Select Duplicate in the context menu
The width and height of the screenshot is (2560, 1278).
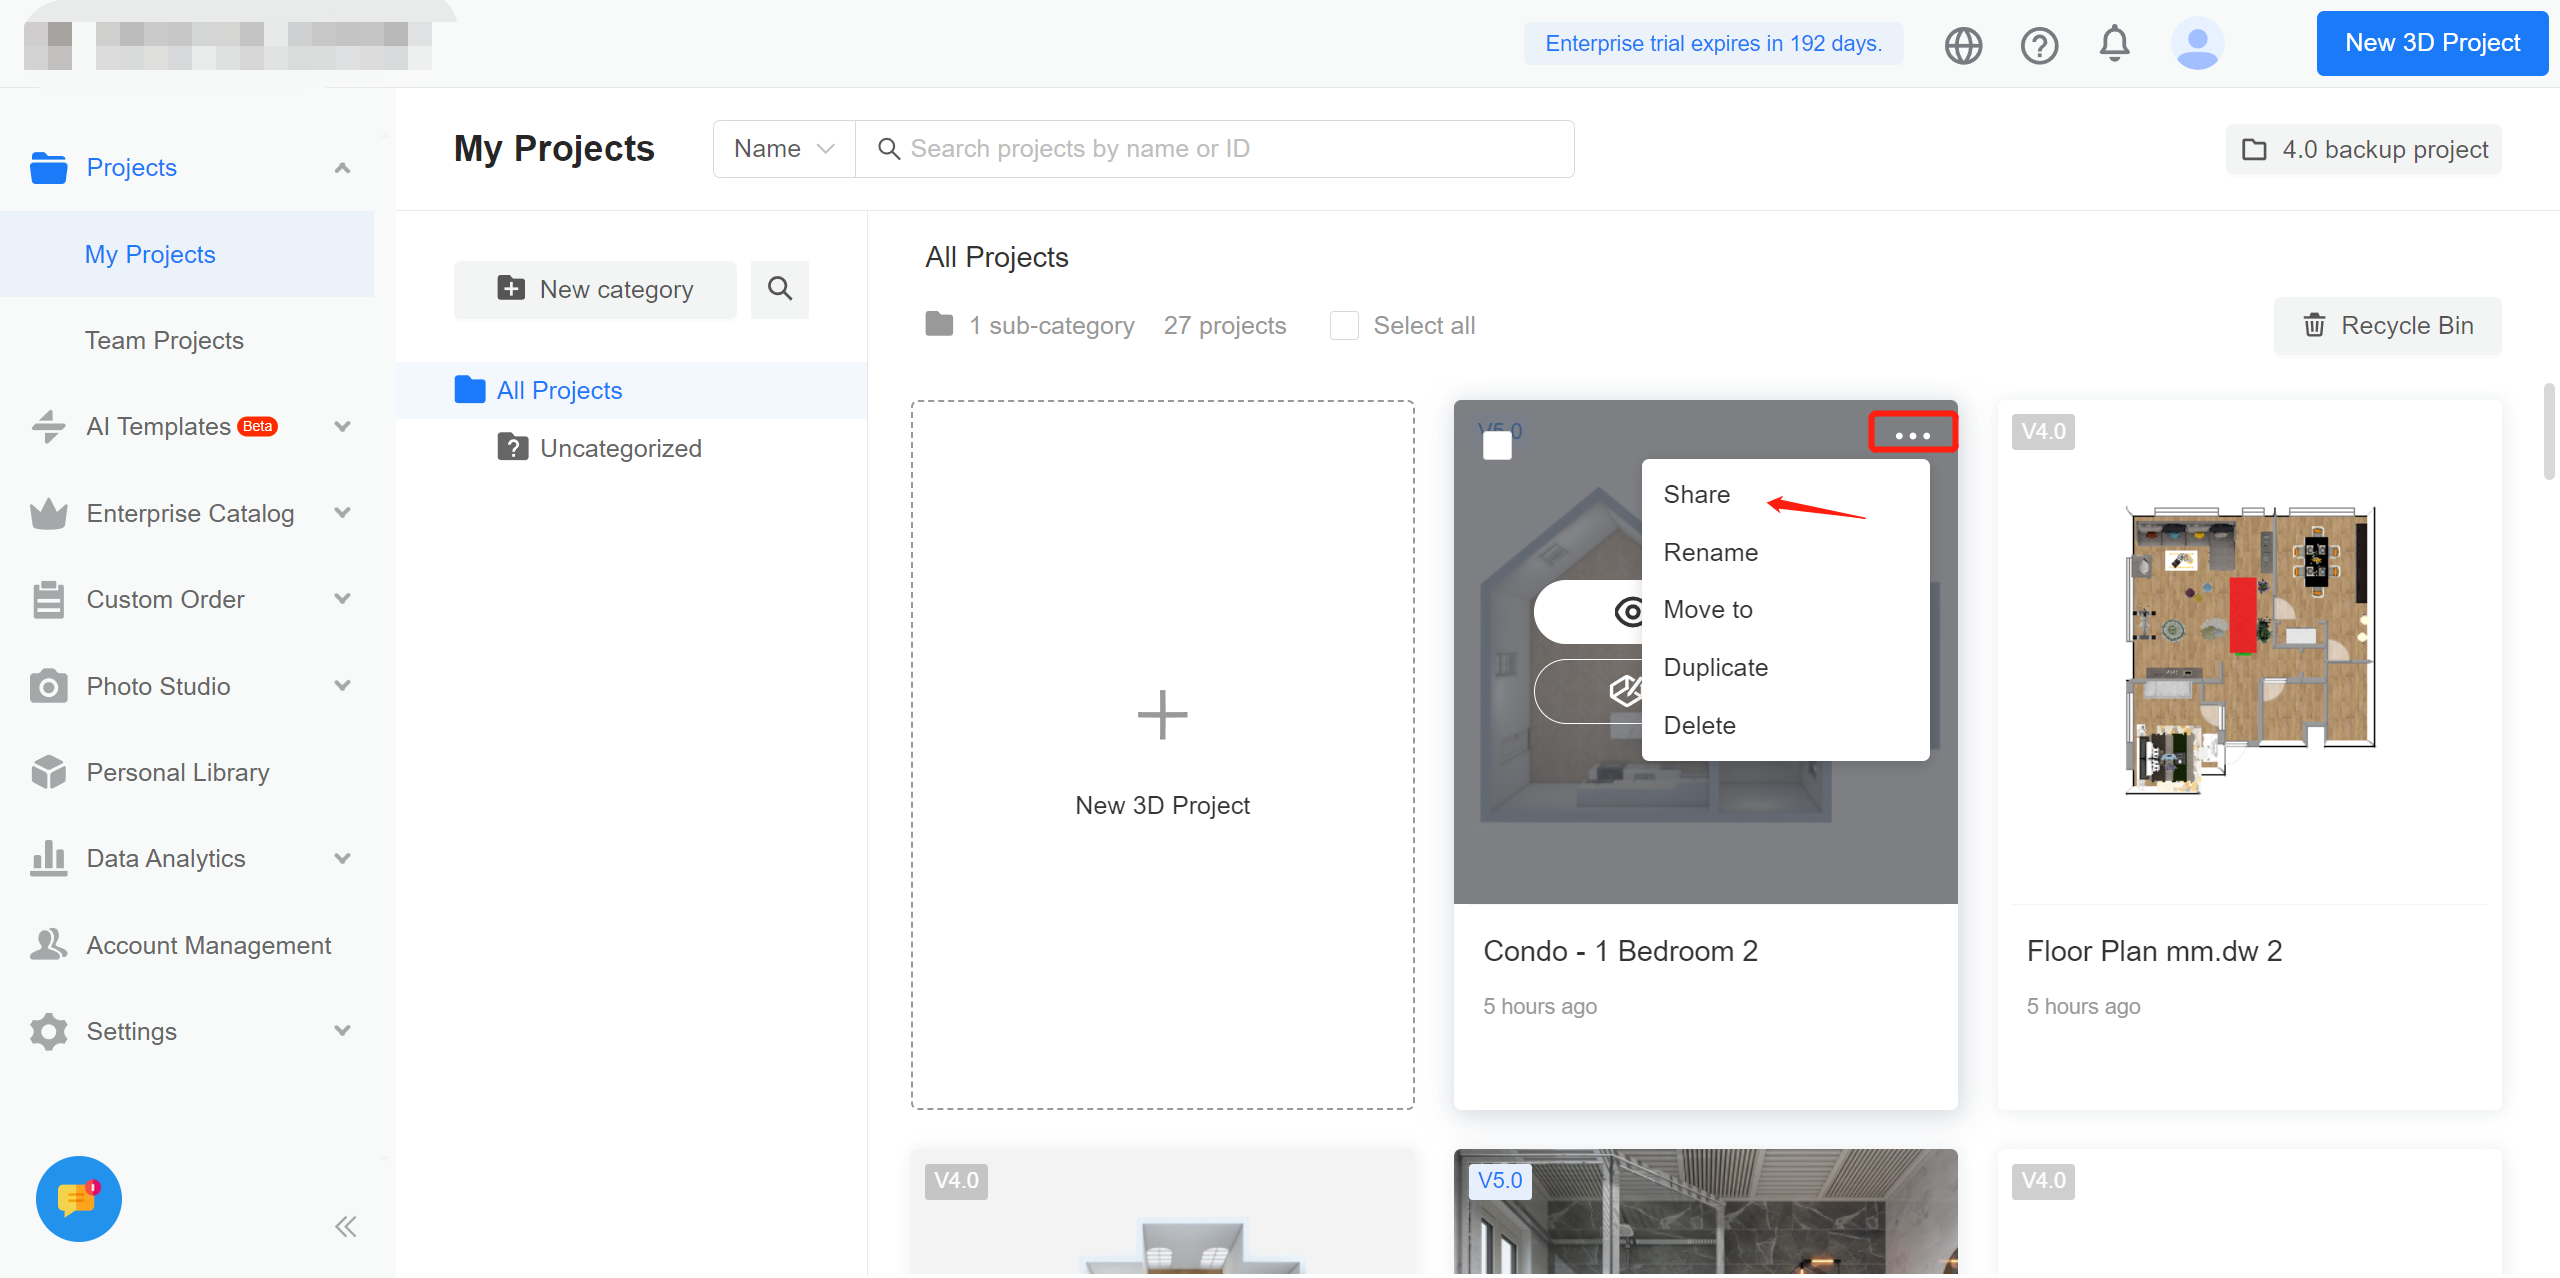coord(1715,668)
